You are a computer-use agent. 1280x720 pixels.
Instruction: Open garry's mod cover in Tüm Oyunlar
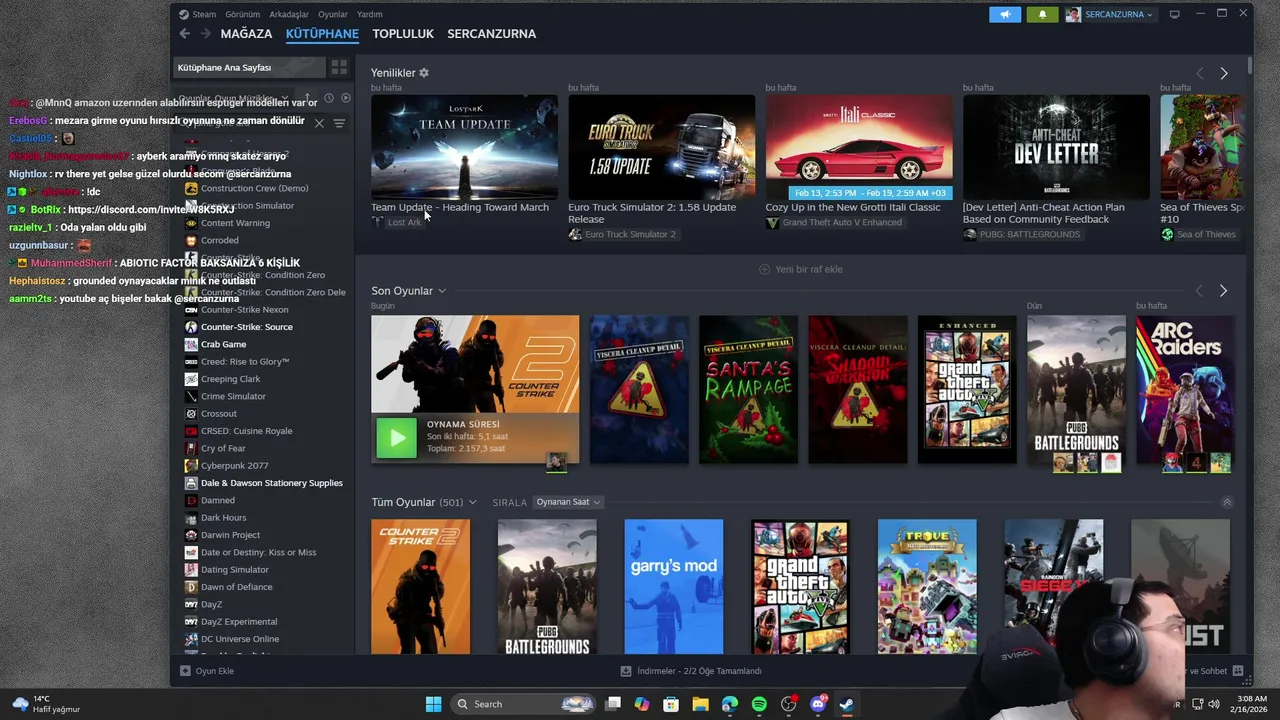pyautogui.click(x=674, y=587)
